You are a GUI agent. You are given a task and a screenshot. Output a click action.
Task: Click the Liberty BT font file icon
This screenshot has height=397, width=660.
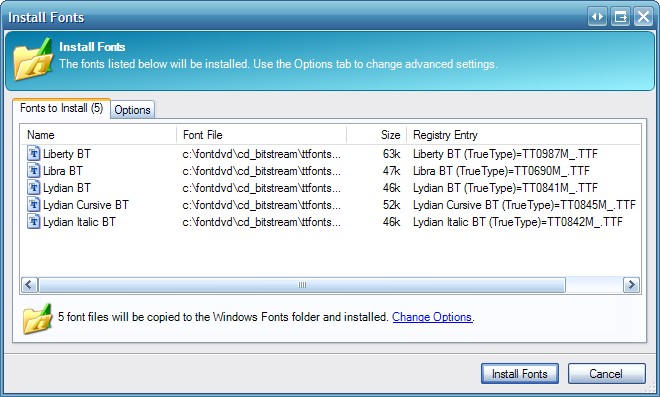coord(33,153)
